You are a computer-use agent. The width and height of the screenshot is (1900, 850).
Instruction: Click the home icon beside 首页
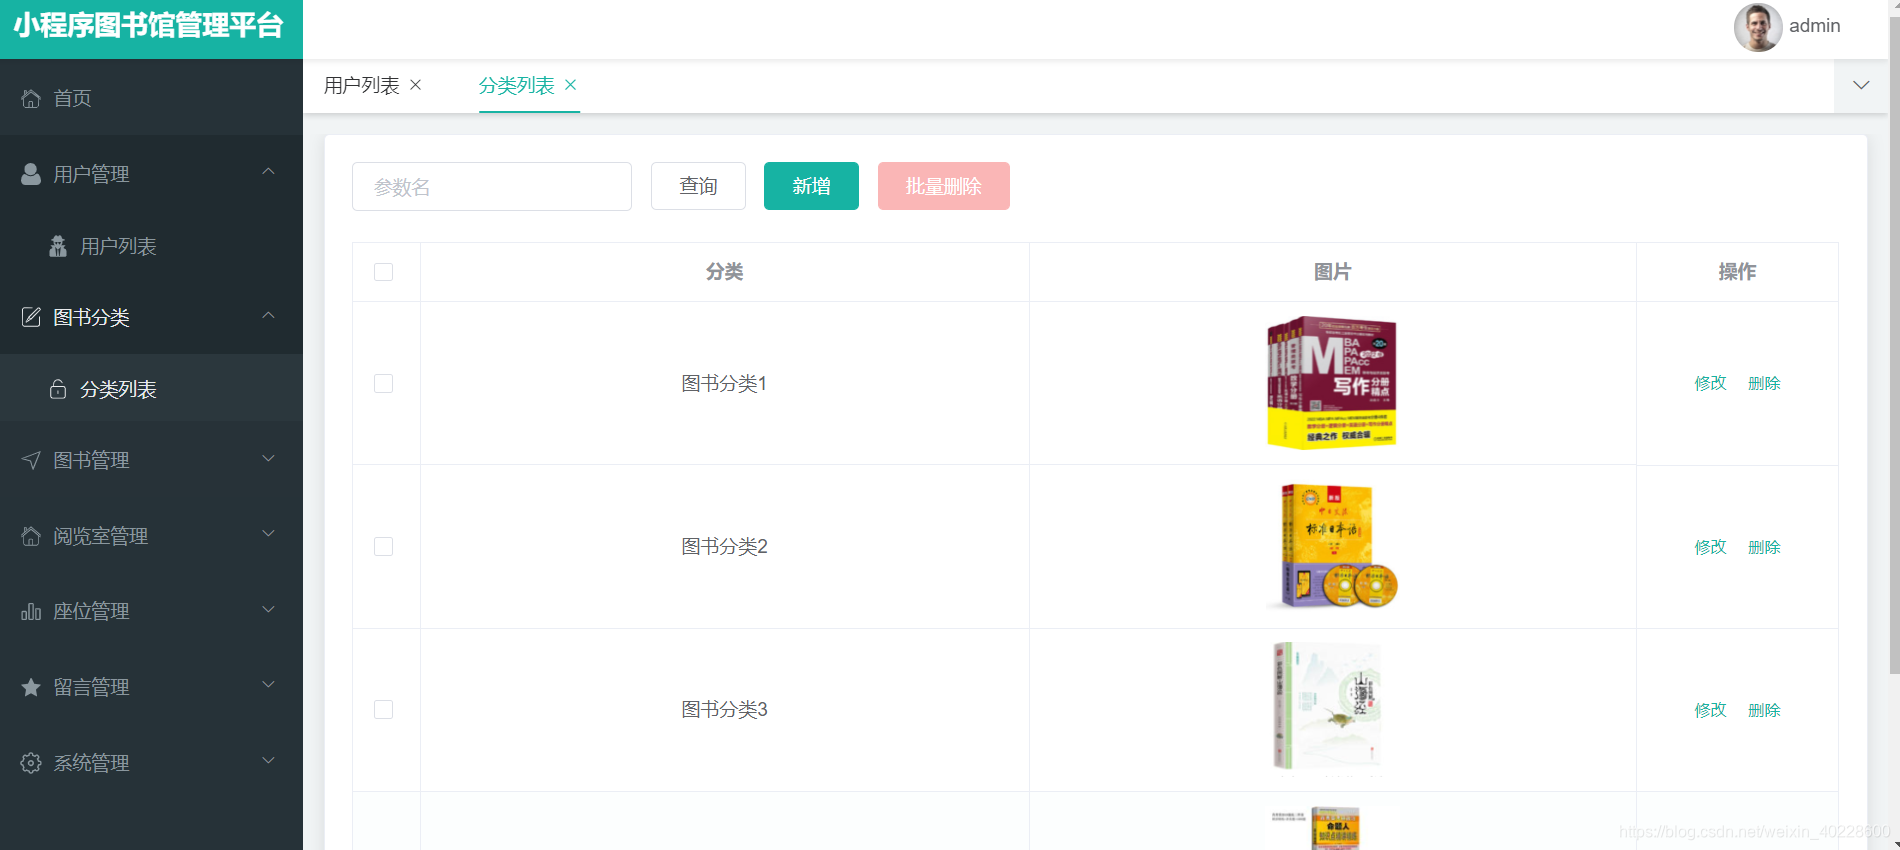tap(31, 98)
